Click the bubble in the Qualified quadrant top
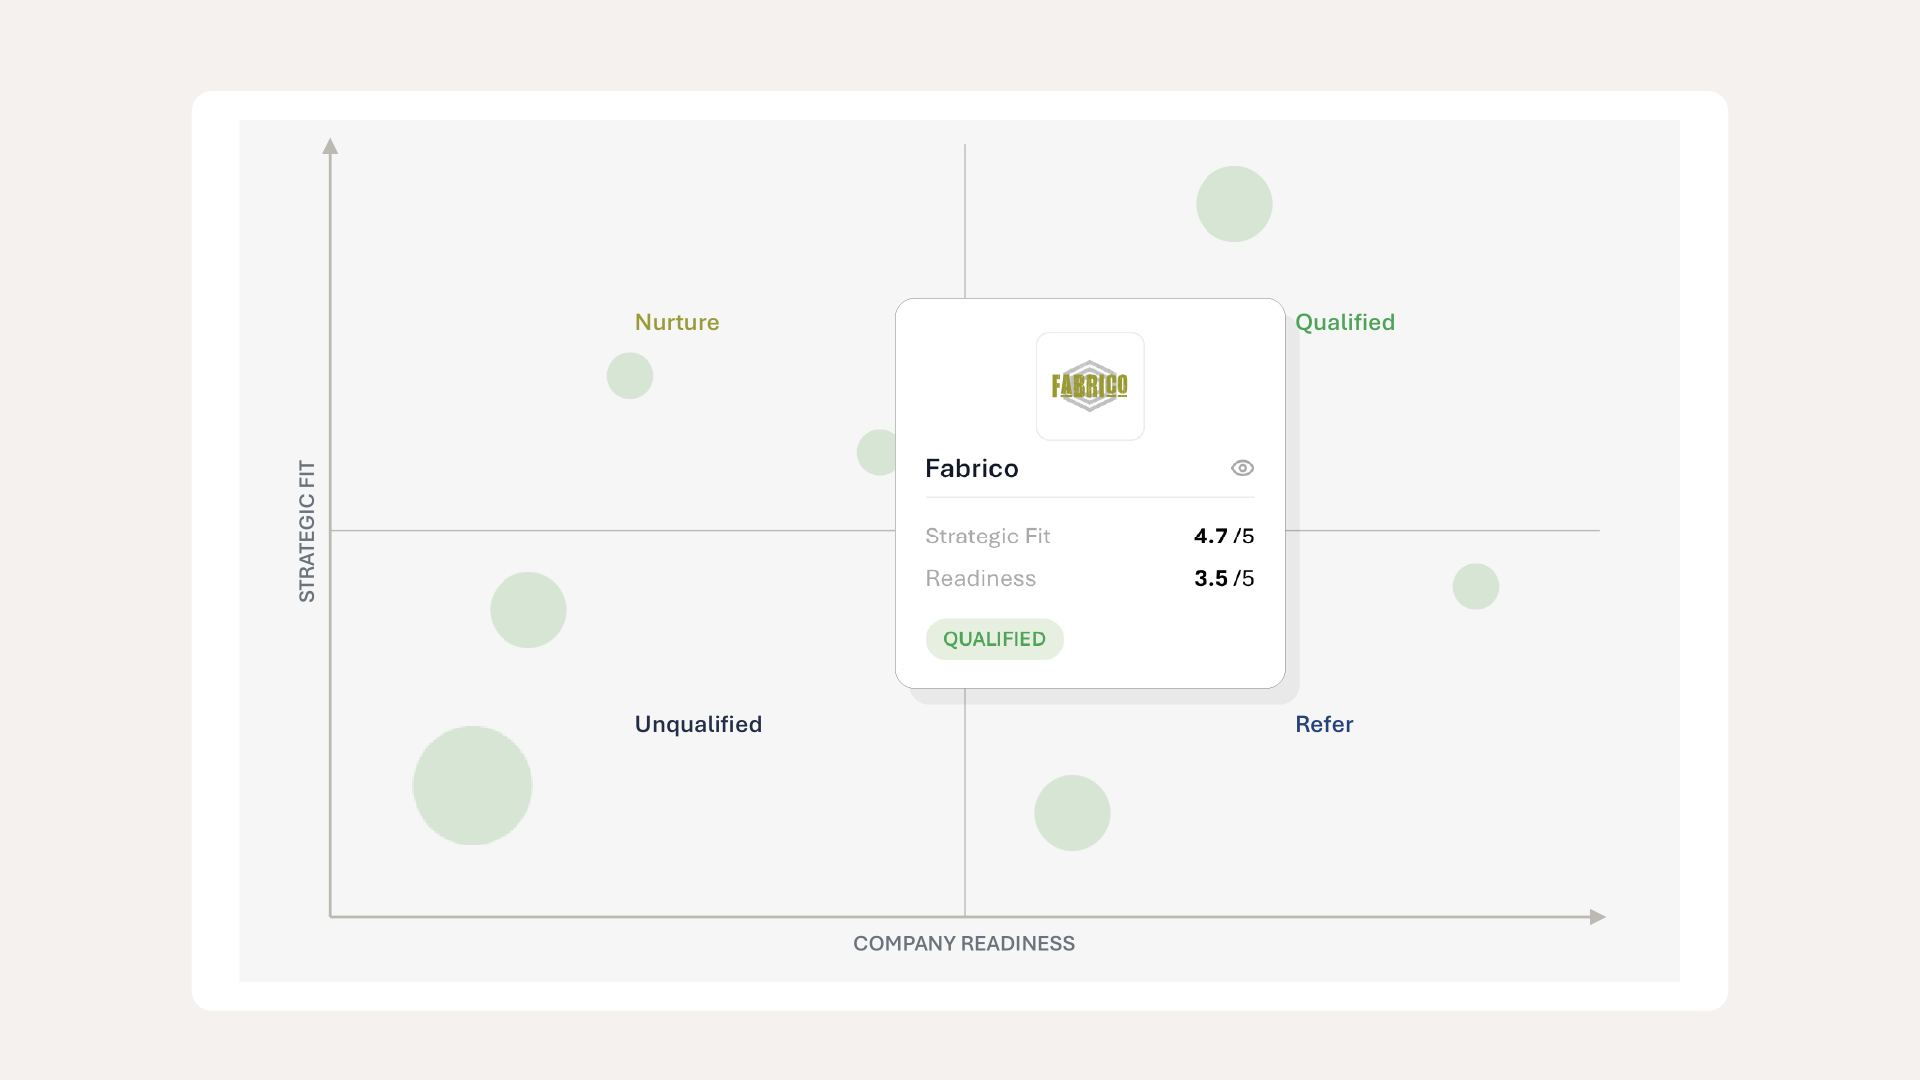 1233,203
